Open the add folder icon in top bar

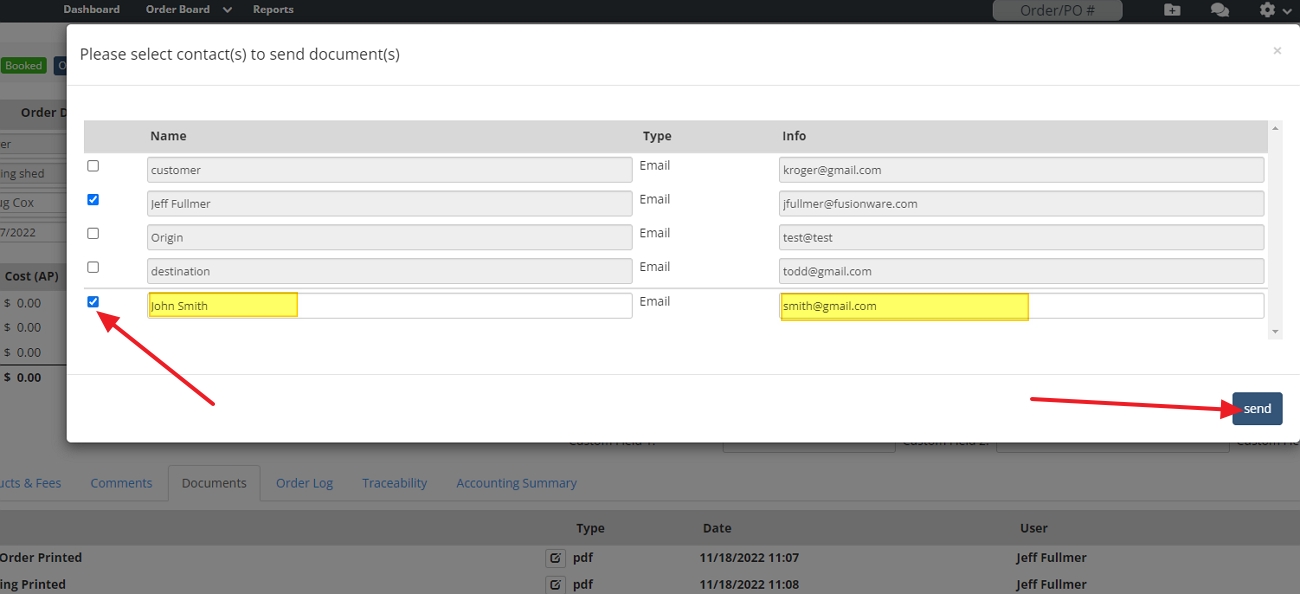(1170, 9)
